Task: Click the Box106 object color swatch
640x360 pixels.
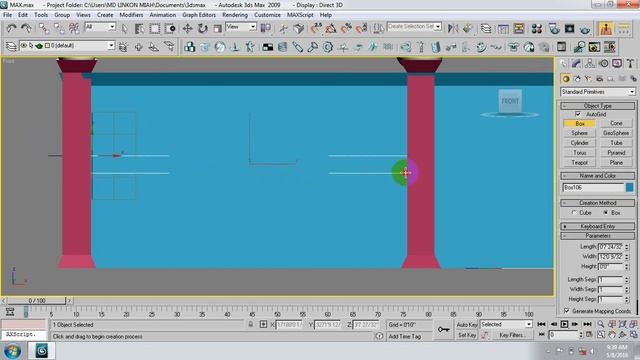Action: click(x=629, y=187)
